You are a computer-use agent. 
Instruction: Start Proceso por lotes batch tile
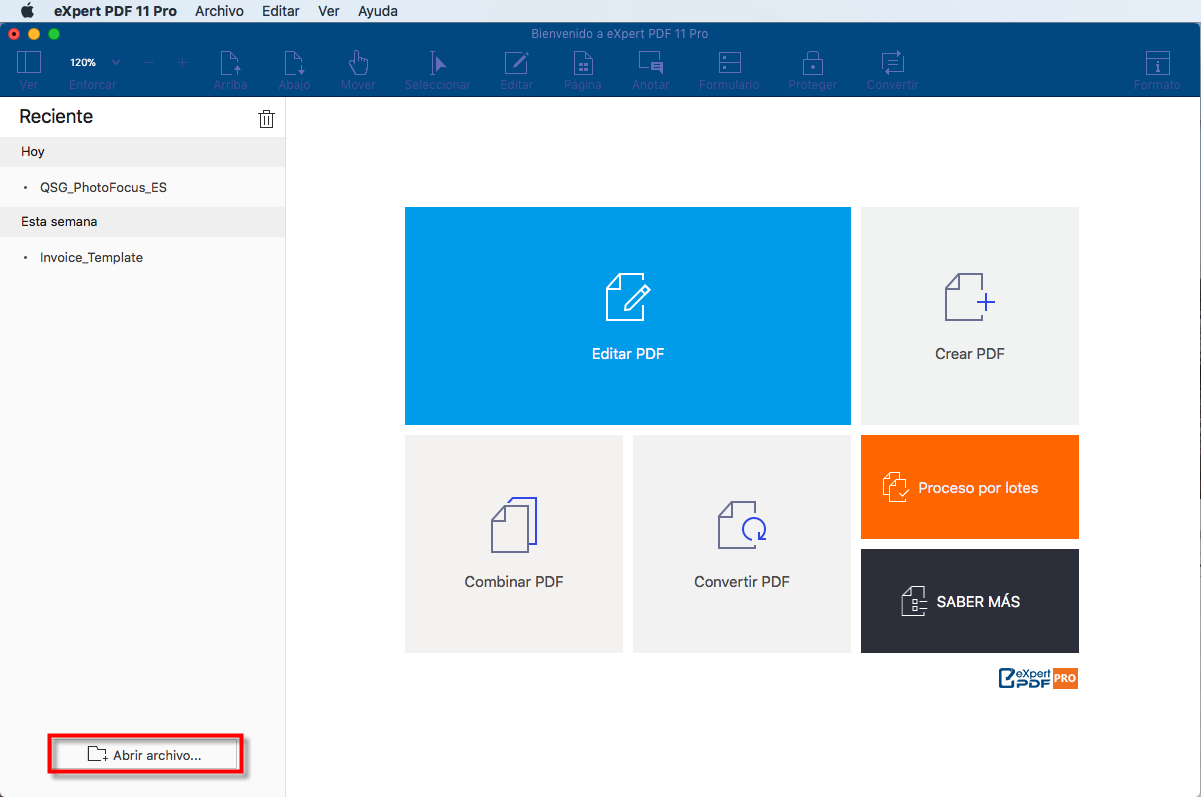point(970,487)
